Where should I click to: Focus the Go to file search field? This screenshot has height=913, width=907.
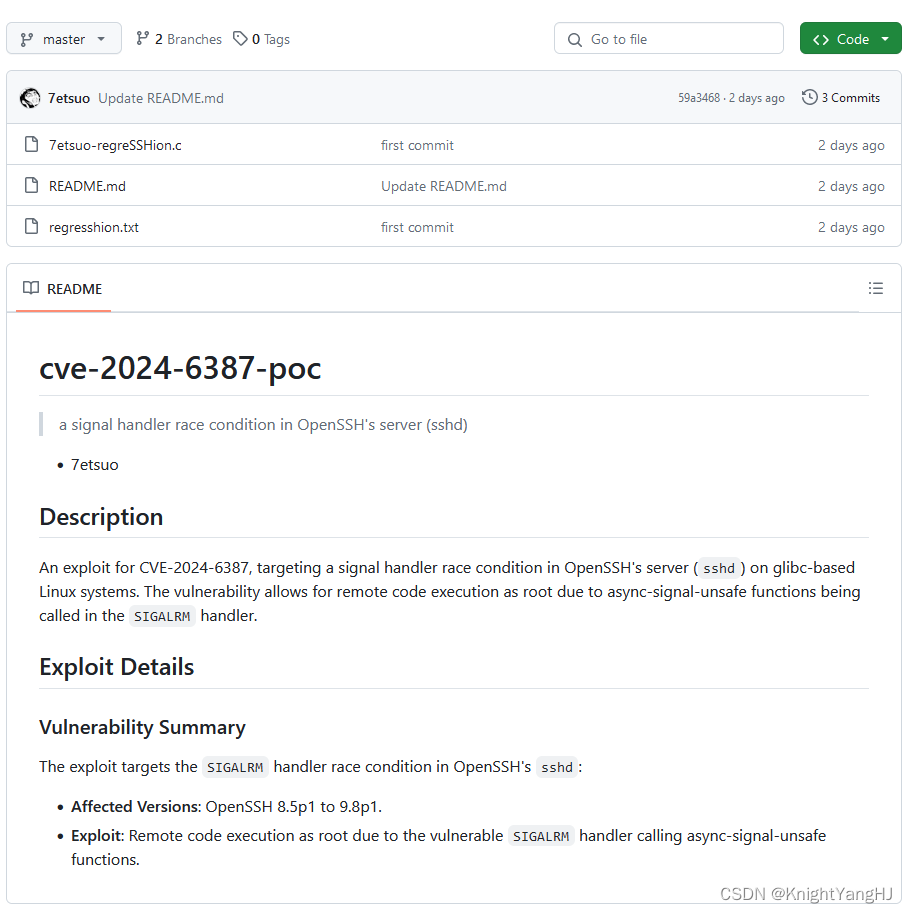668,39
